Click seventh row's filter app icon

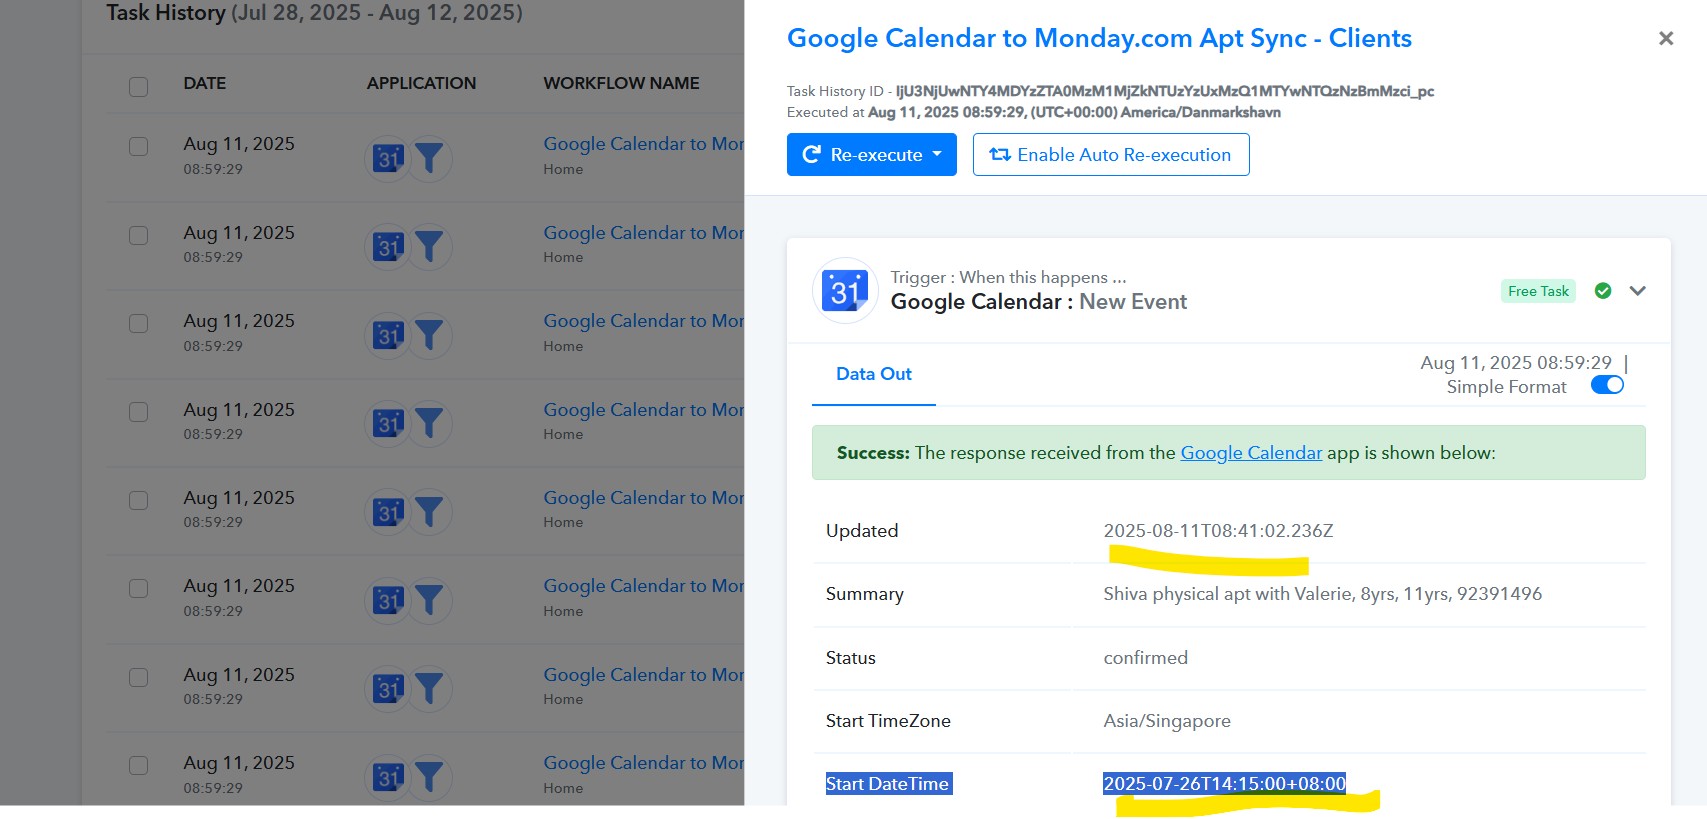click(x=429, y=688)
